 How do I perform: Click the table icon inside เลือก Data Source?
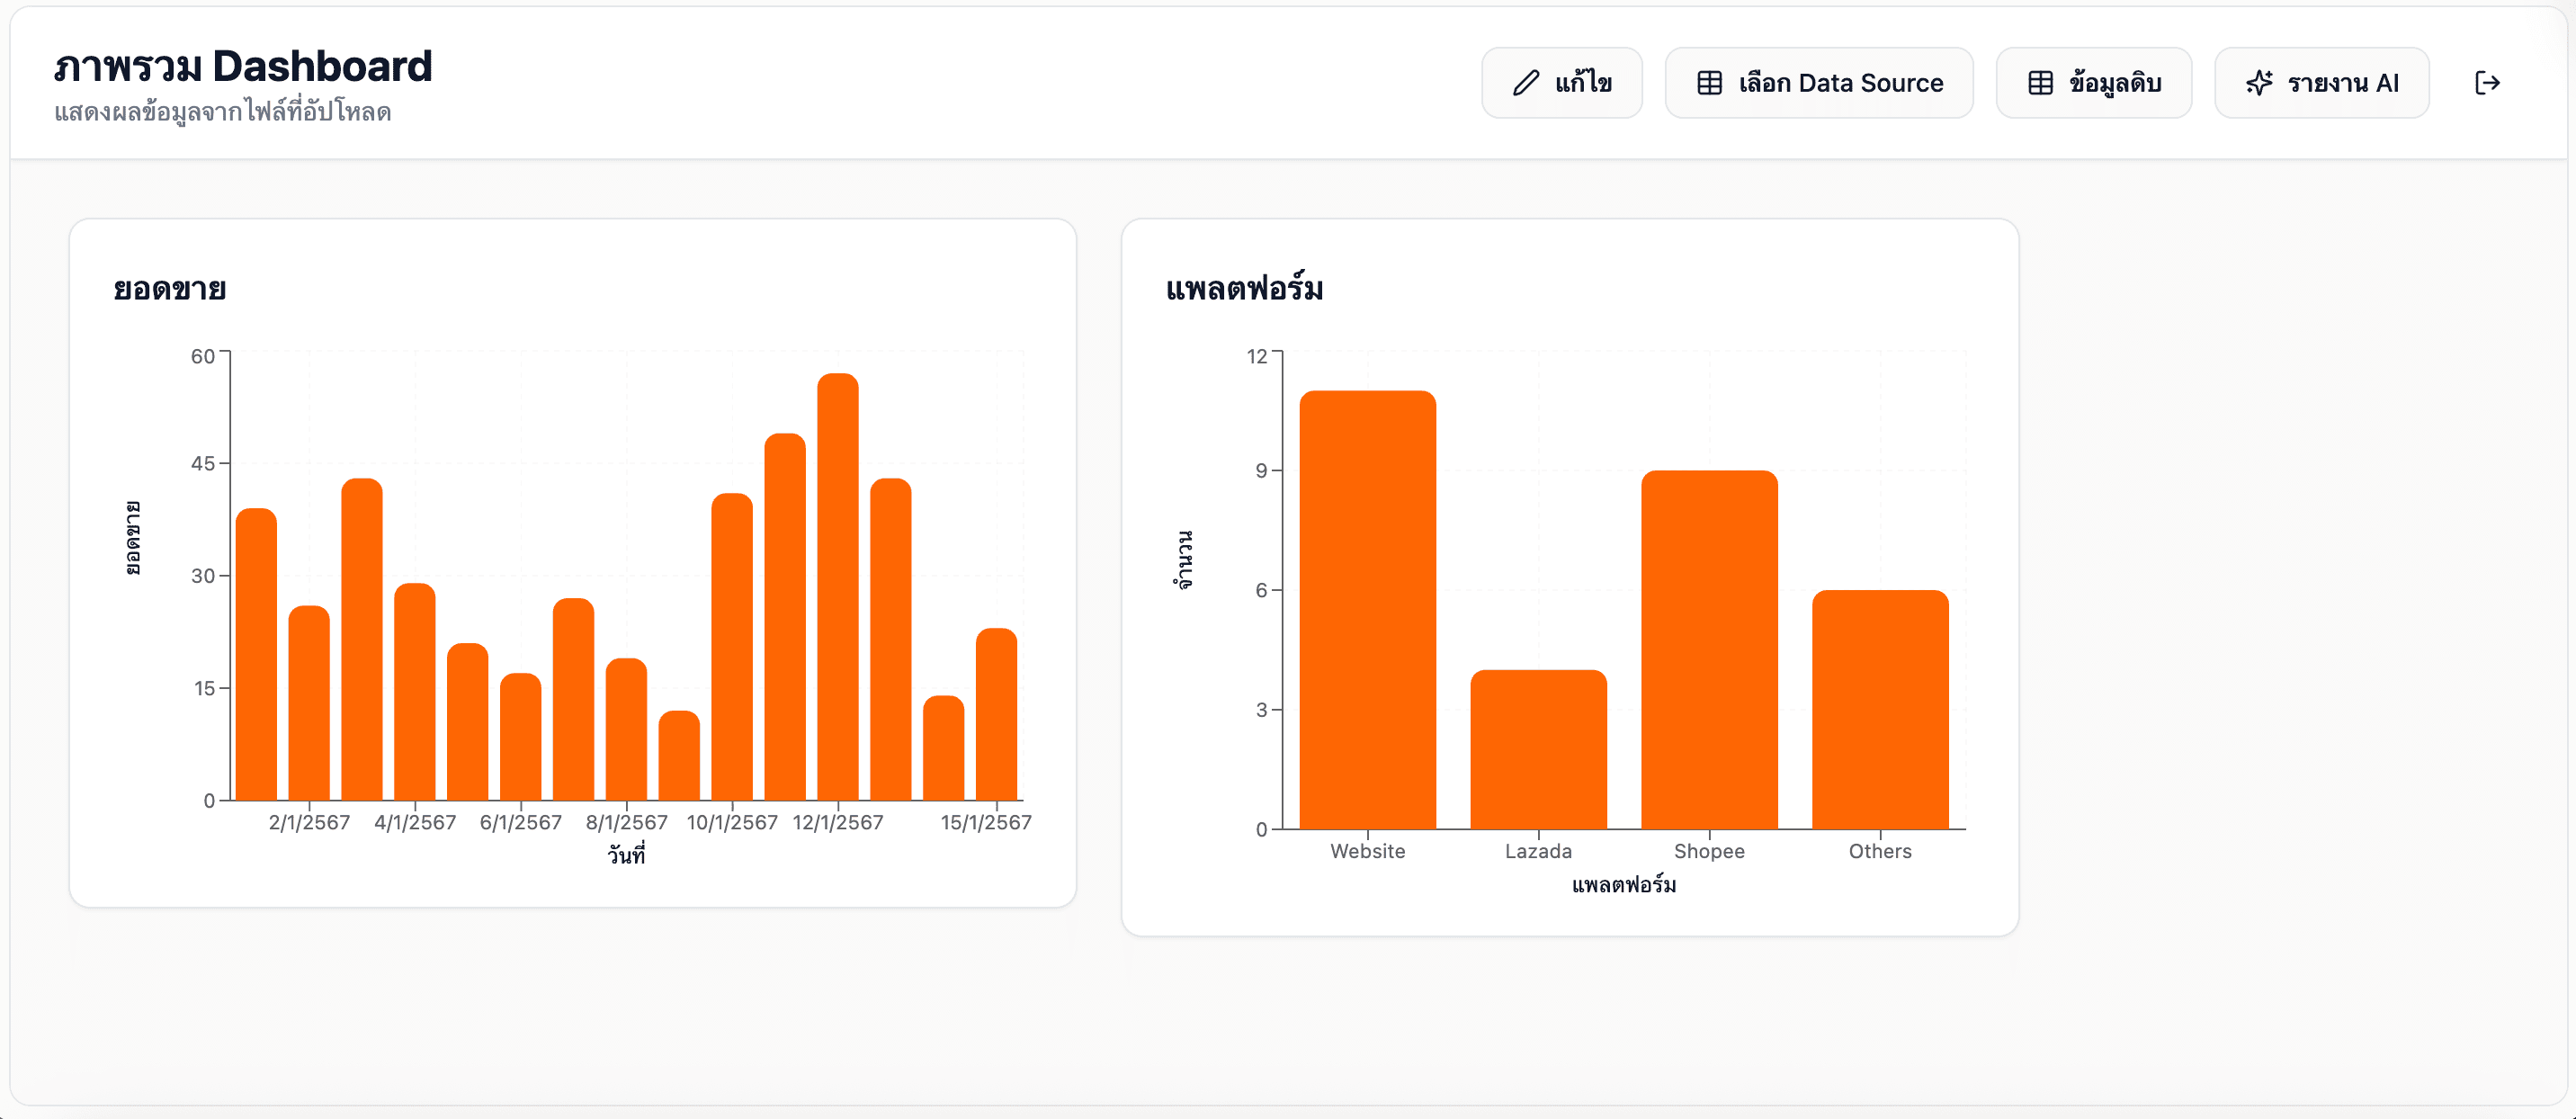pyautogui.click(x=1711, y=82)
